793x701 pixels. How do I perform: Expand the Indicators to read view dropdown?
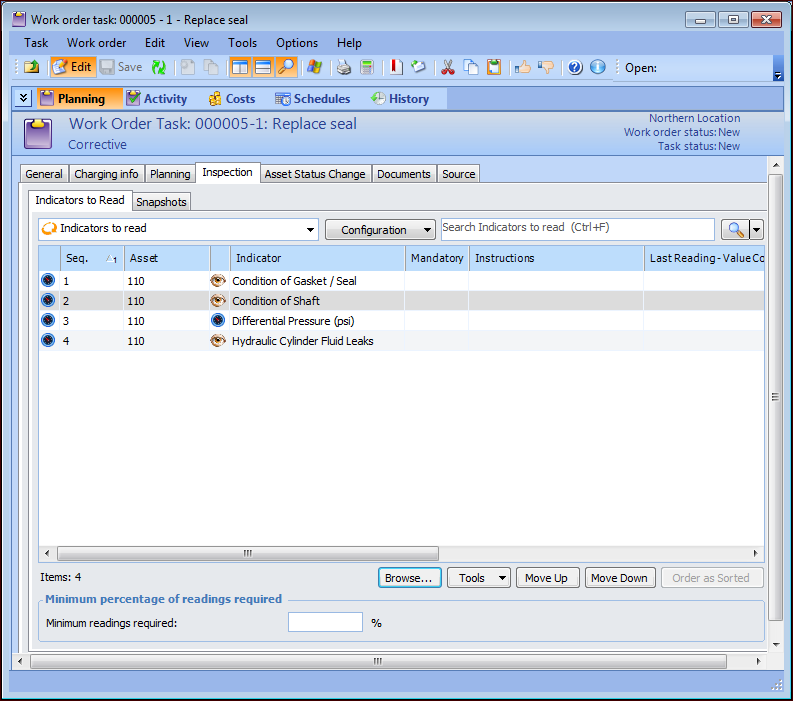tap(310, 229)
